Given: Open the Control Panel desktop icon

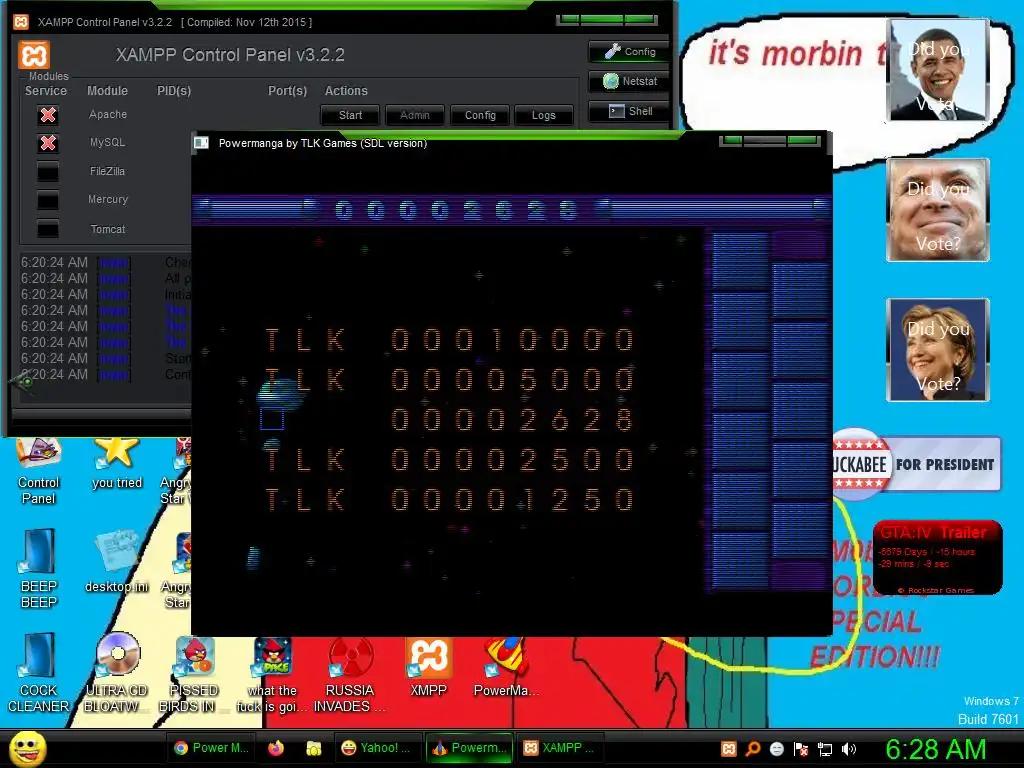Looking at the screenshot, I should point(39,472).
